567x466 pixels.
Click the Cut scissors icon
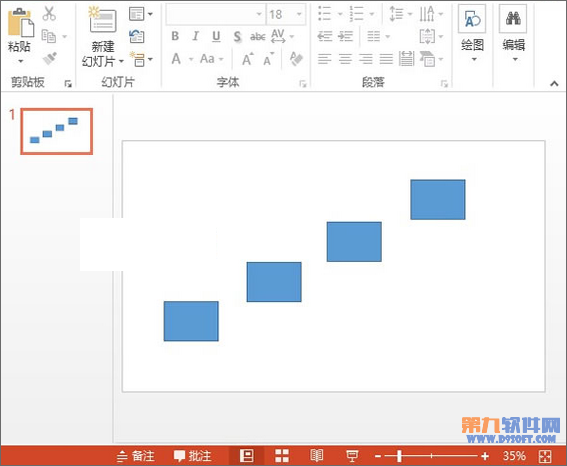[x=49, y=14]
